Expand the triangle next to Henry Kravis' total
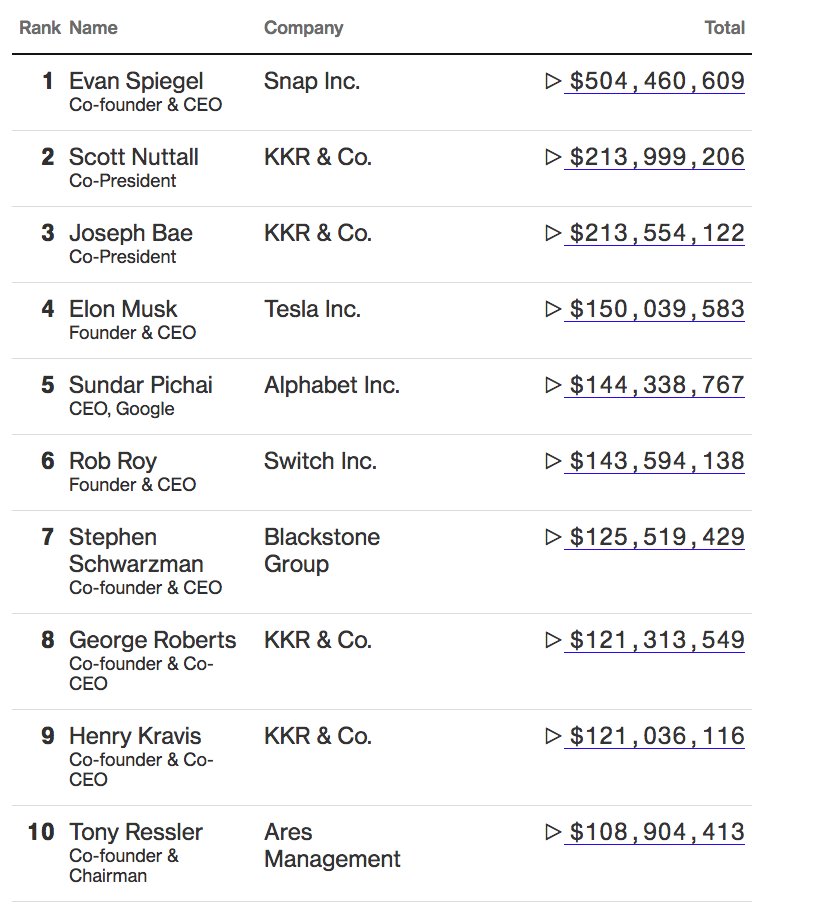Screen dimensions: 830x911 553,736
